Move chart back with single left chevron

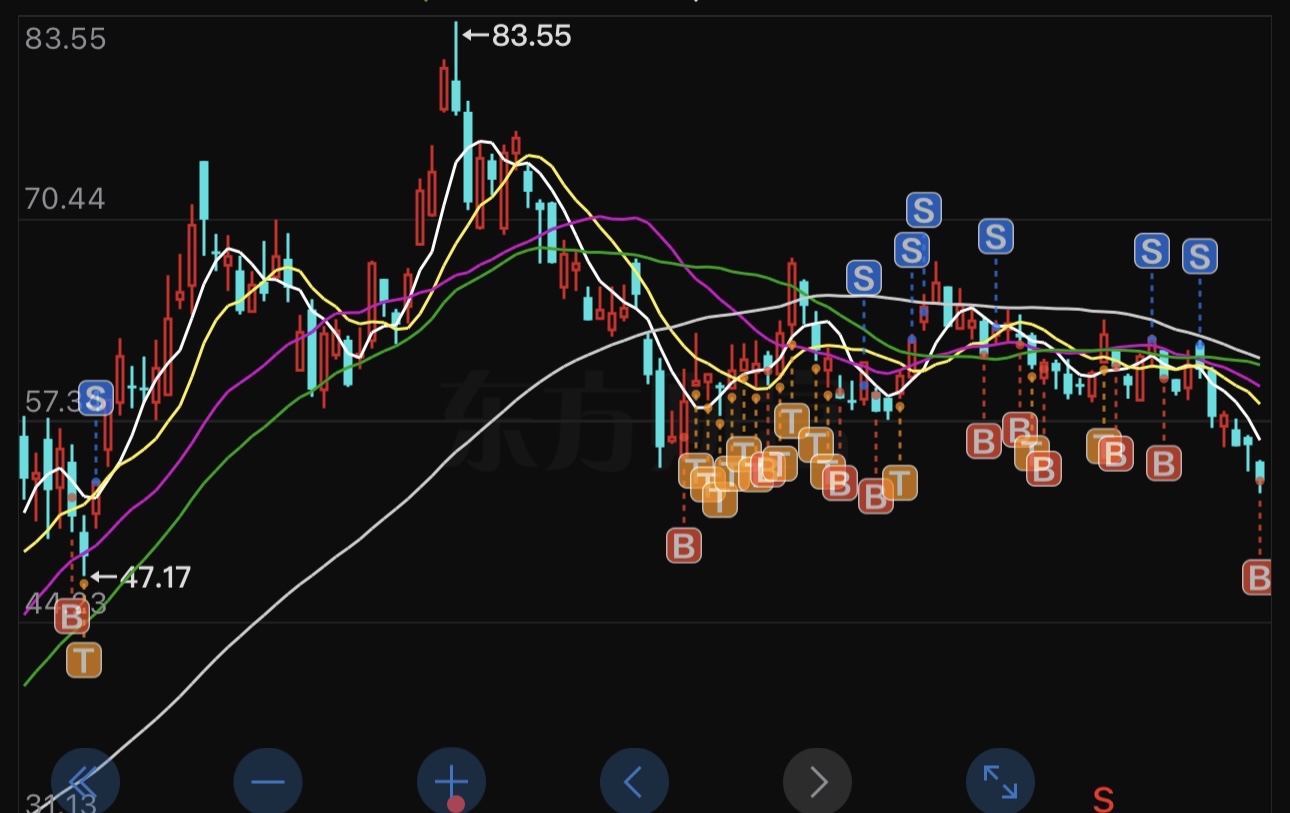point(634,781)
